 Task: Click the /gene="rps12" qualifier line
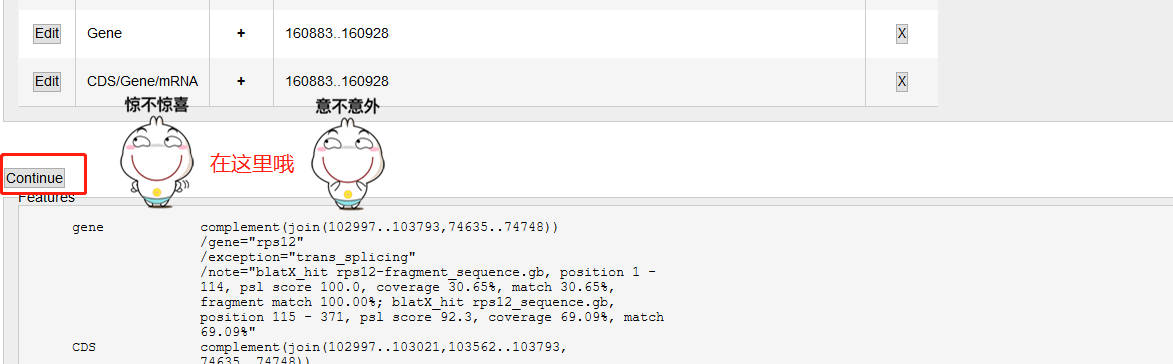(x=251, y=242)
